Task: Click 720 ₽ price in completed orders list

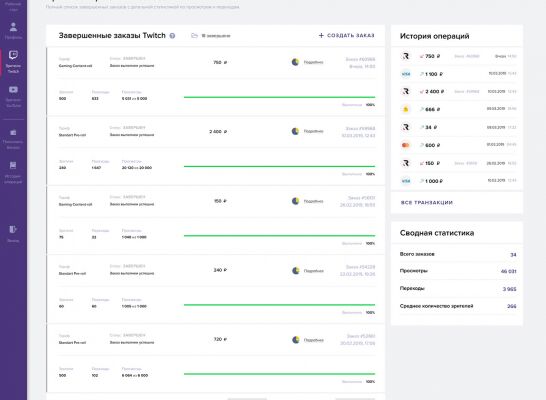Action: [x=220, y=339]
